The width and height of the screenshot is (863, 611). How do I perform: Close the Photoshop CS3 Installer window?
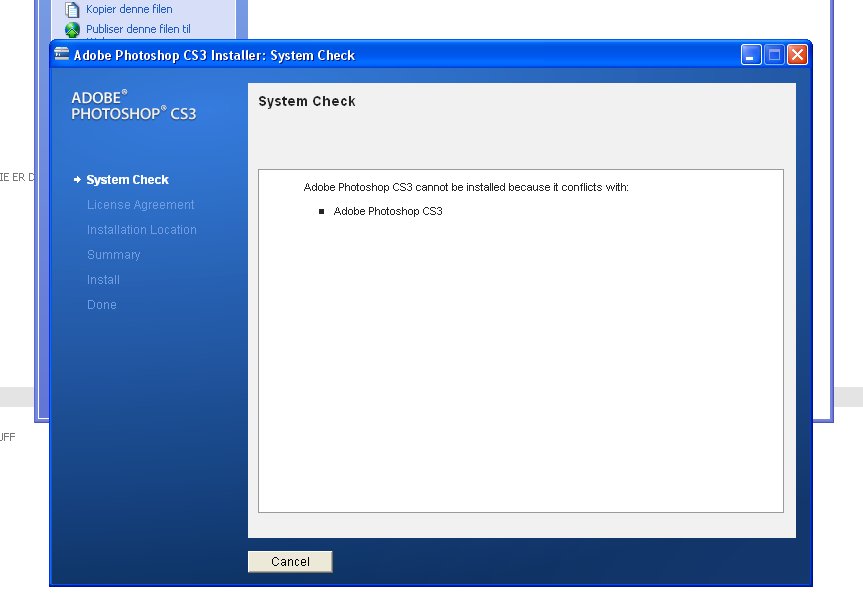[797, 55]
